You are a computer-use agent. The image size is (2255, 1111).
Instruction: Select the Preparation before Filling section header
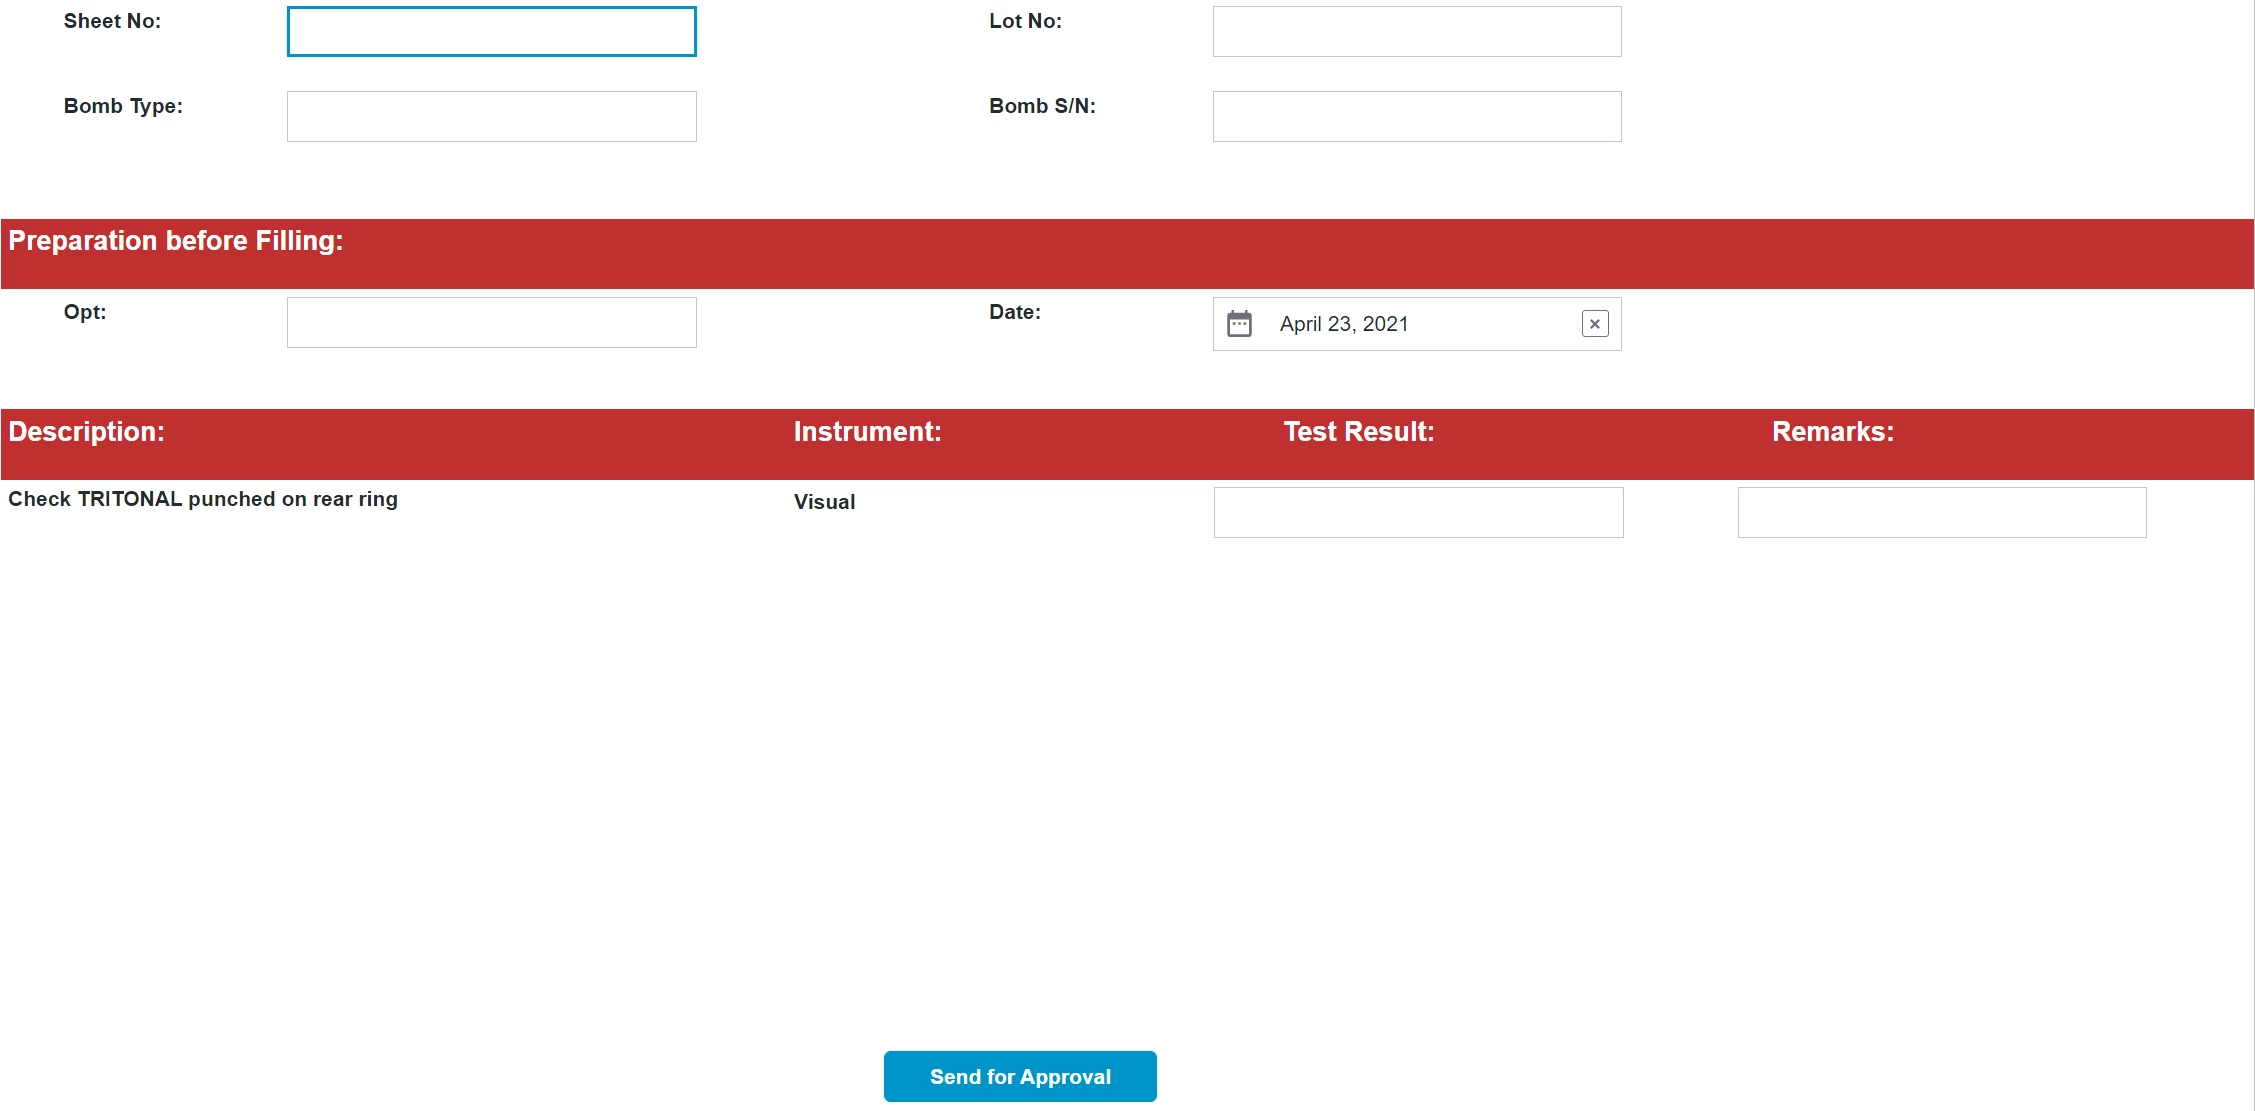176,241
